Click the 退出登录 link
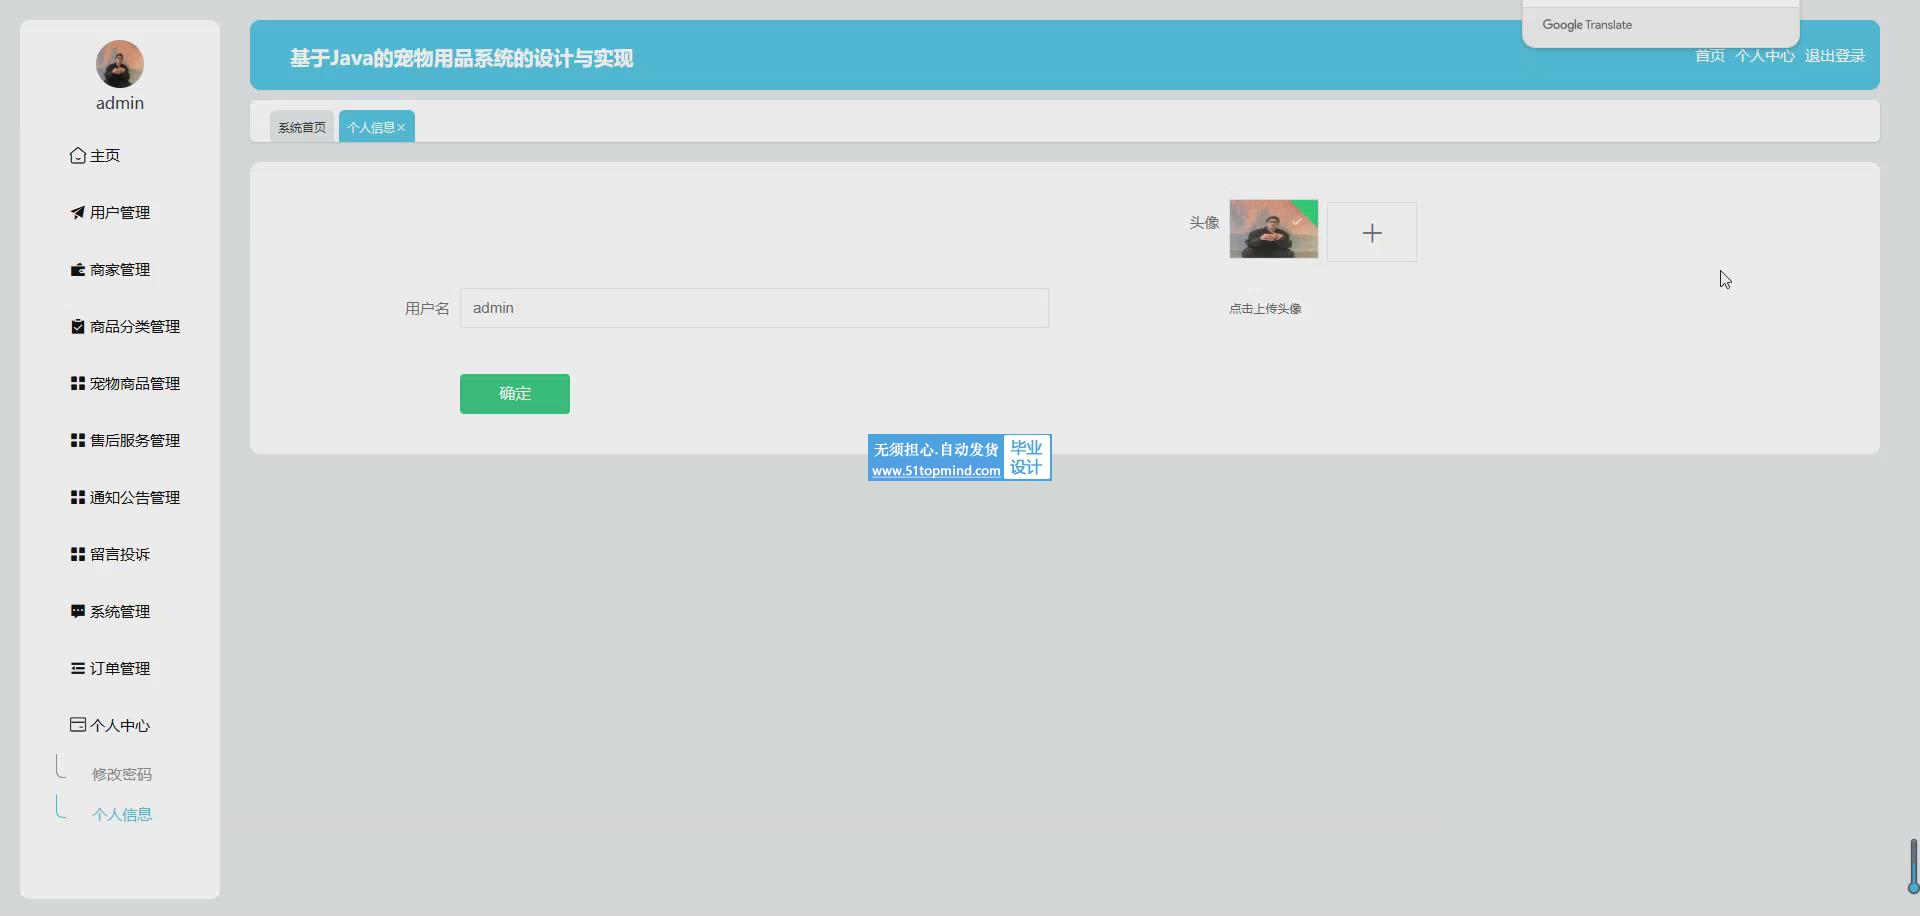Screen dimensions: 1920x916 (x=1834, y=56)
